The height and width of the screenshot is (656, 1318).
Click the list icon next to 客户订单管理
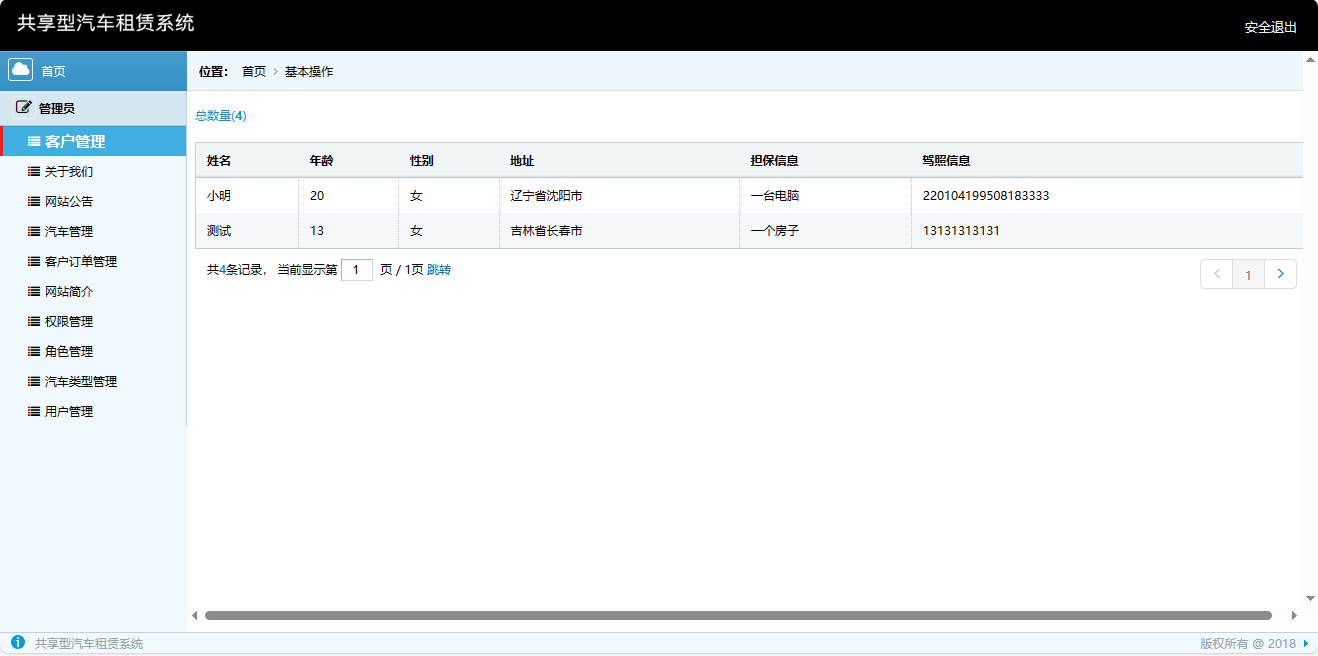pyautogui.click(x=34, y=261)
